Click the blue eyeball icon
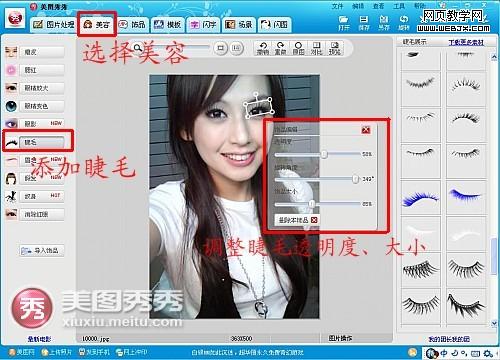500x360 pixels. point(11,106)
